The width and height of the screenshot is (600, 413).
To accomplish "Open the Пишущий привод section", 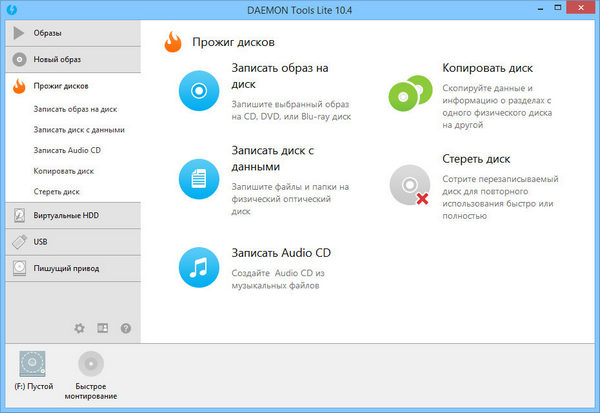I will coord(70,268).
